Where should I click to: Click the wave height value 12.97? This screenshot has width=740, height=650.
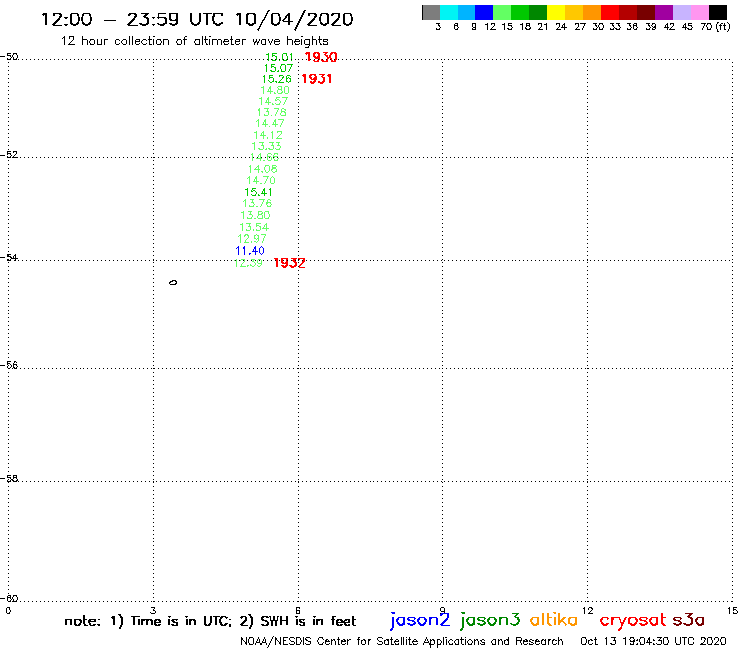(x=252, y=239)
